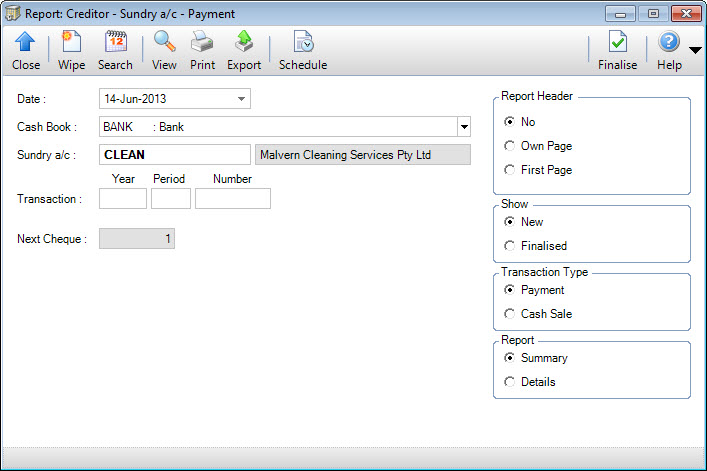This screenshot has height=471, width=707.
Task: Select the New show option
Action: 509,222
